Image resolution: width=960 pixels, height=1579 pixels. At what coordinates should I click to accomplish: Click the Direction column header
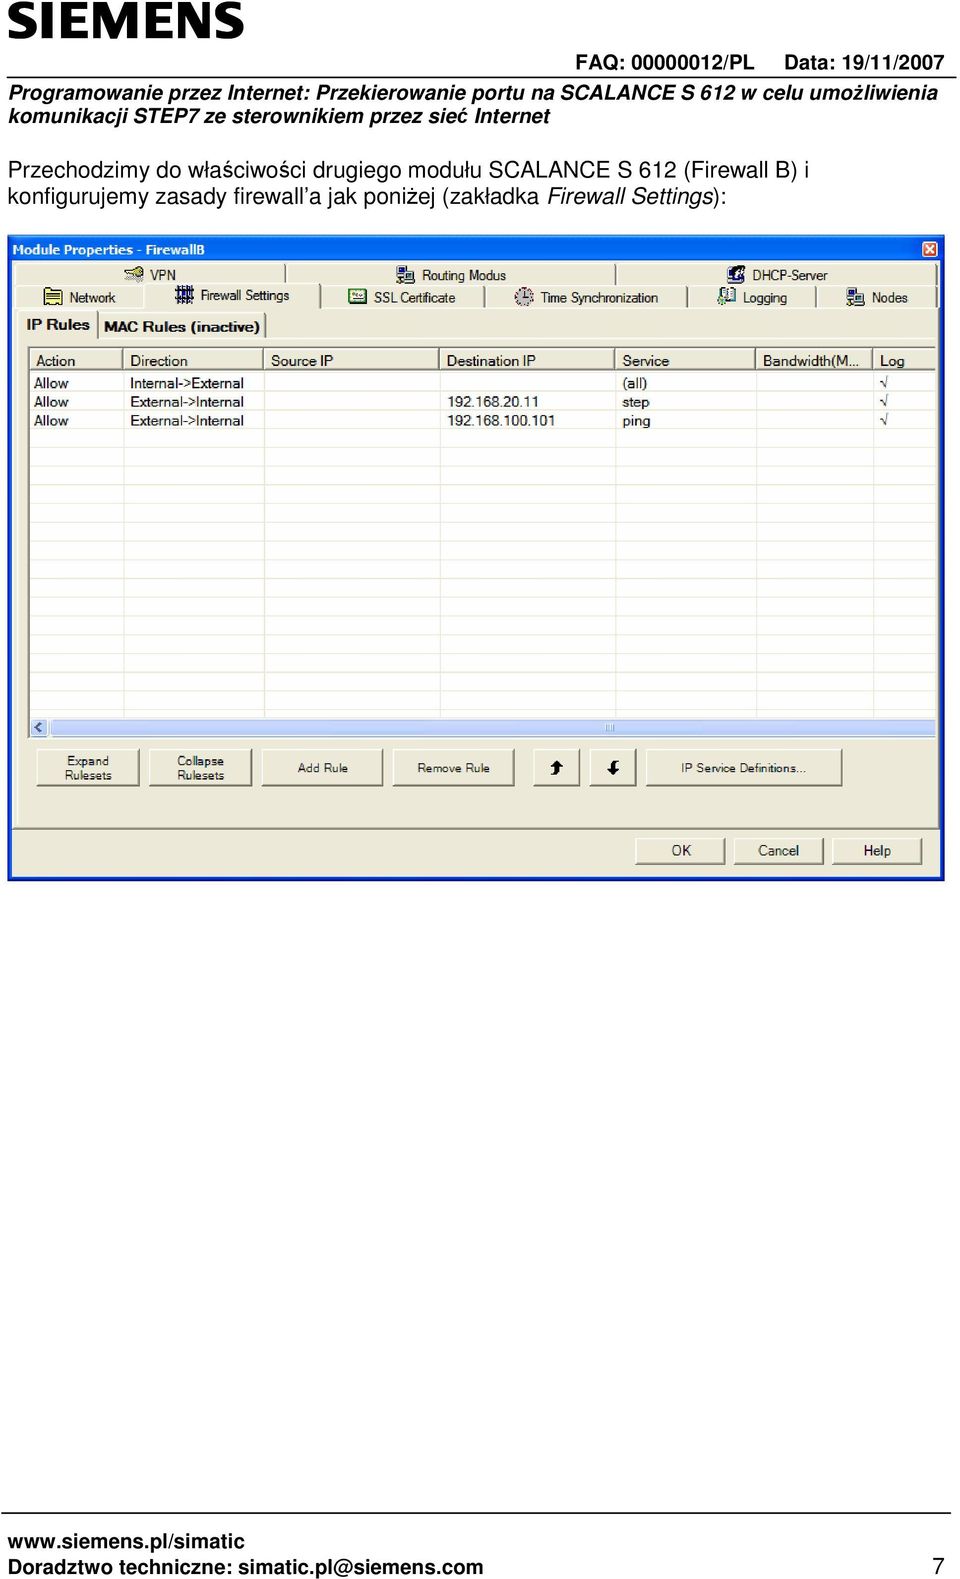[x=193, y=360]
